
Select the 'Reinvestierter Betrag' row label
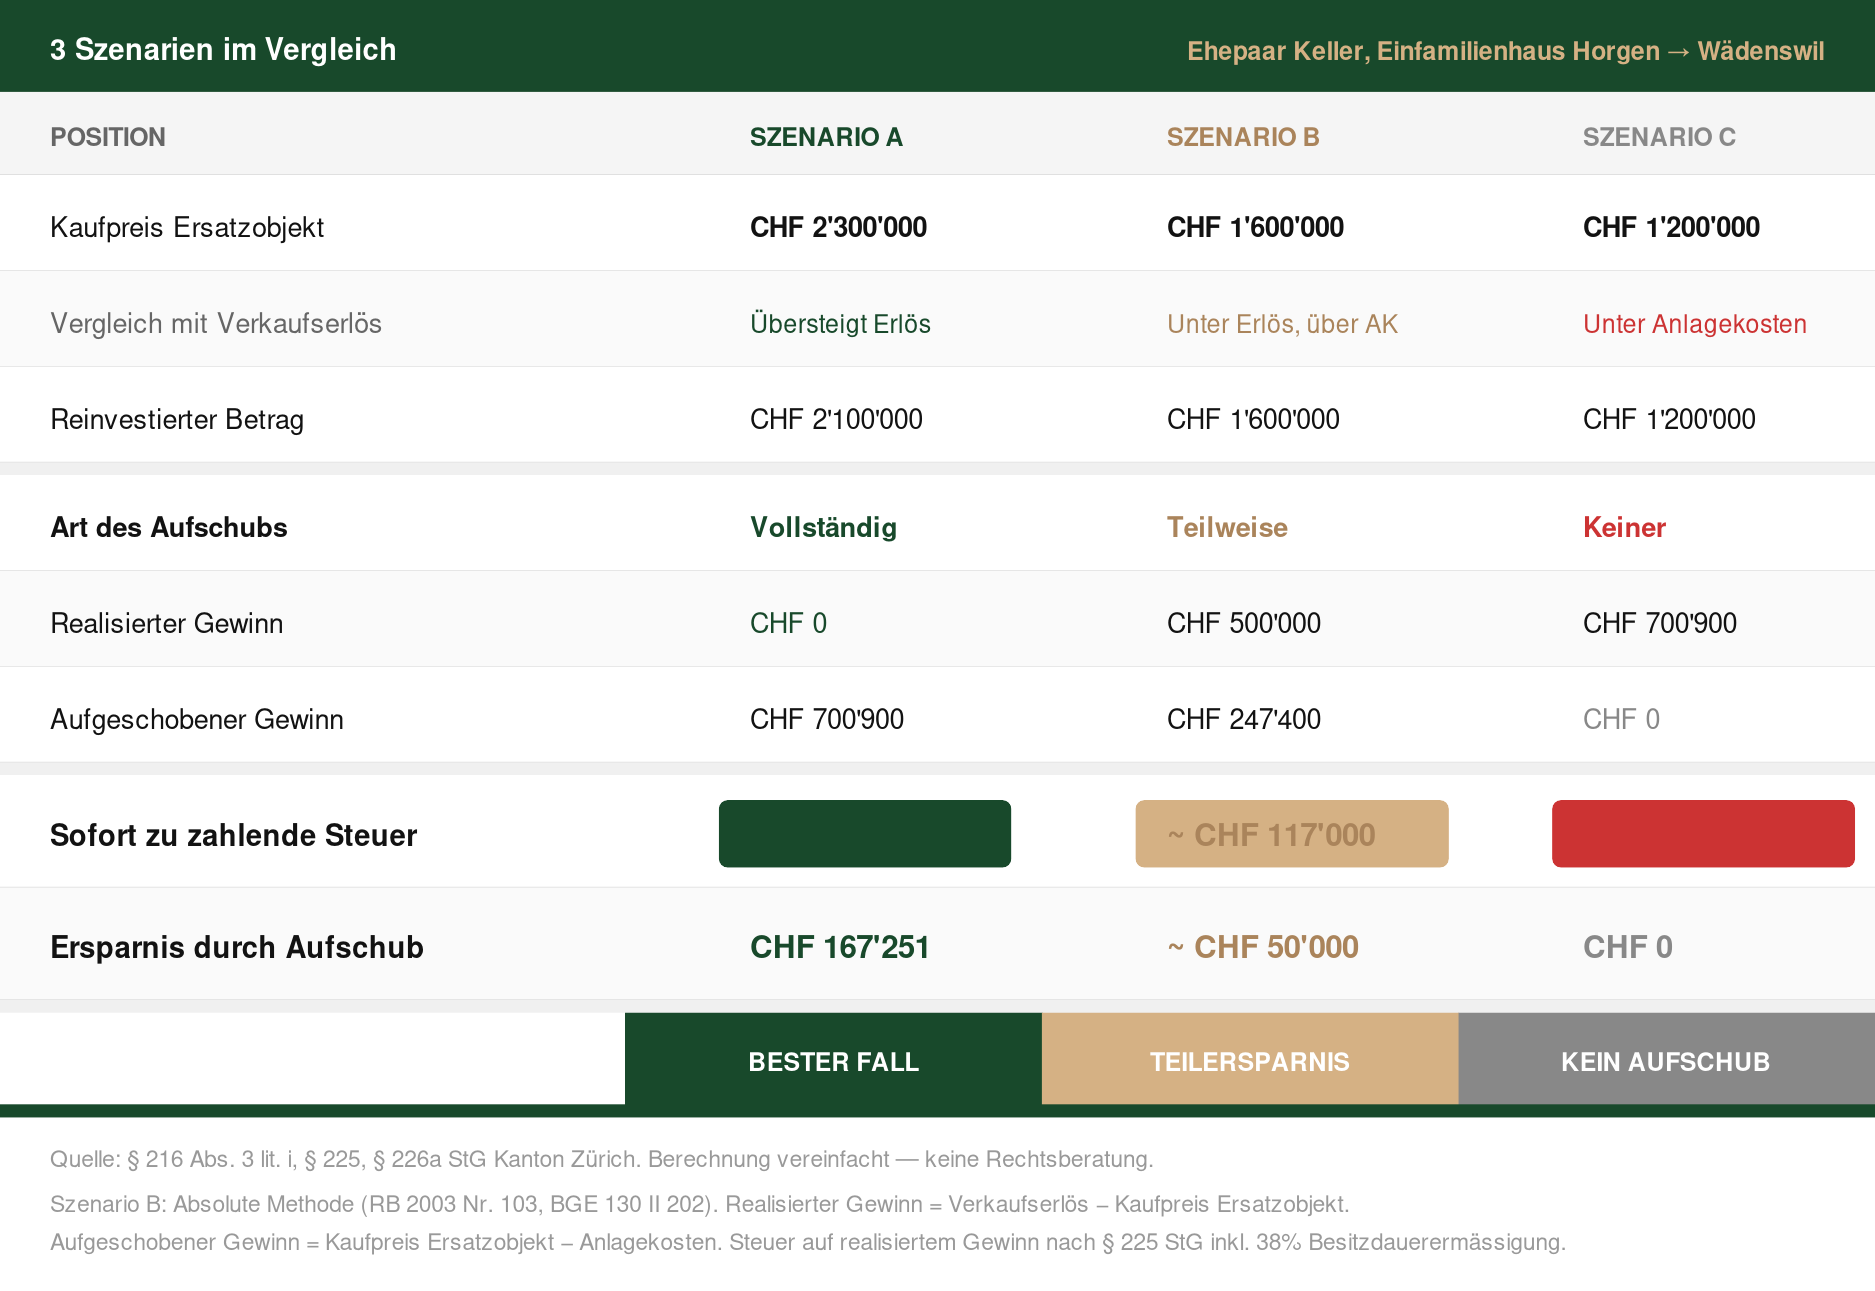point(177,419)
